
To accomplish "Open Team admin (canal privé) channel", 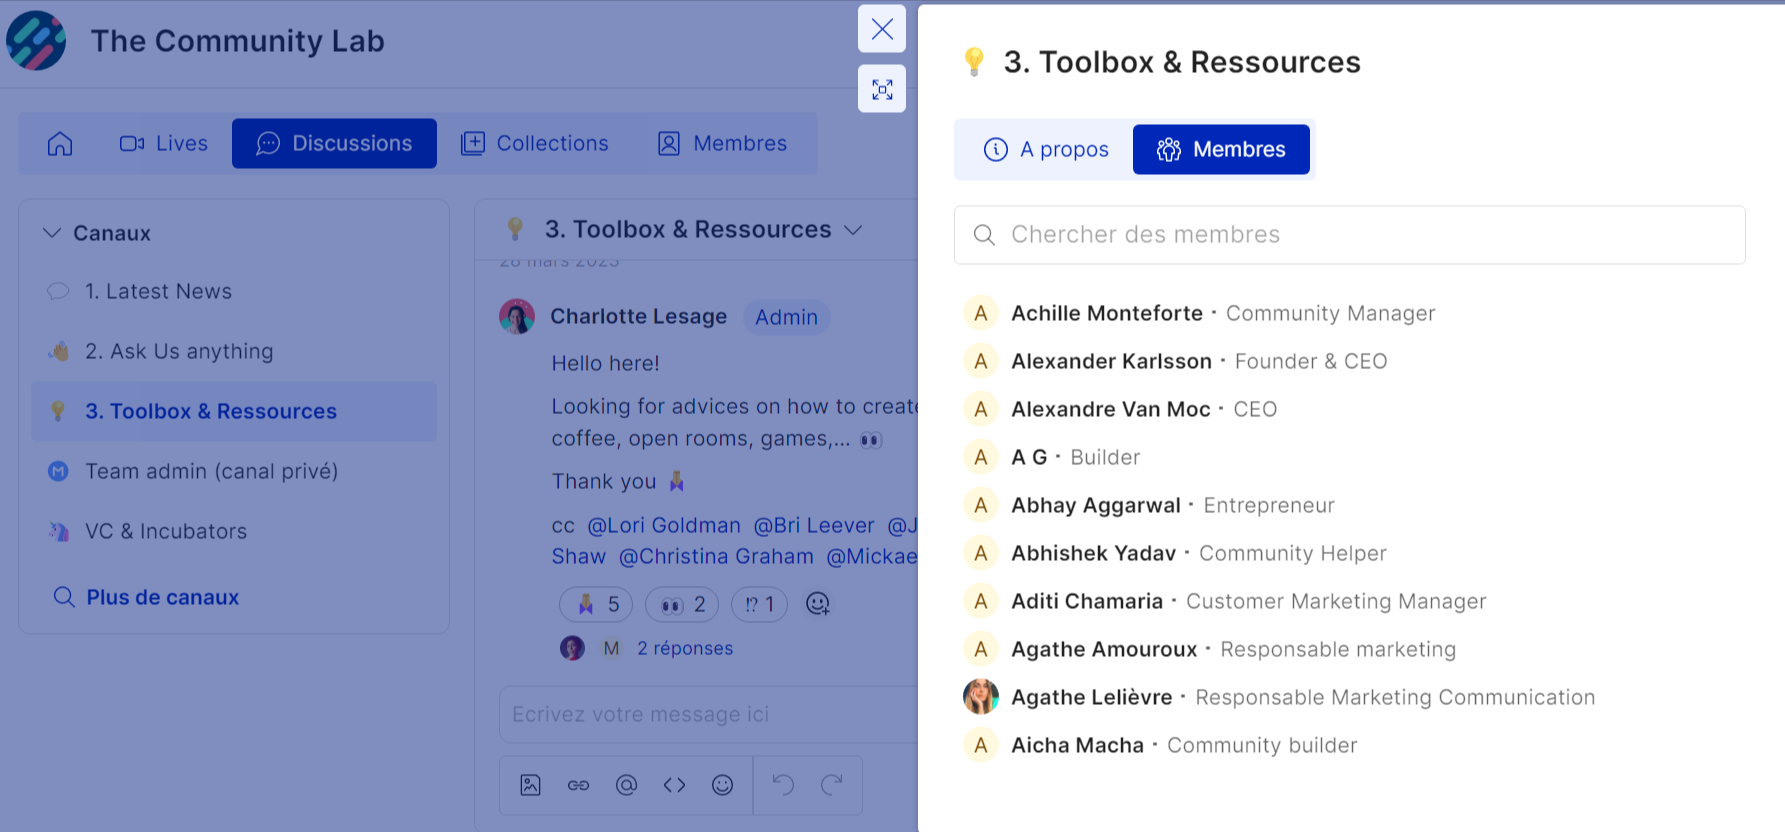I will tap(234, 471).
